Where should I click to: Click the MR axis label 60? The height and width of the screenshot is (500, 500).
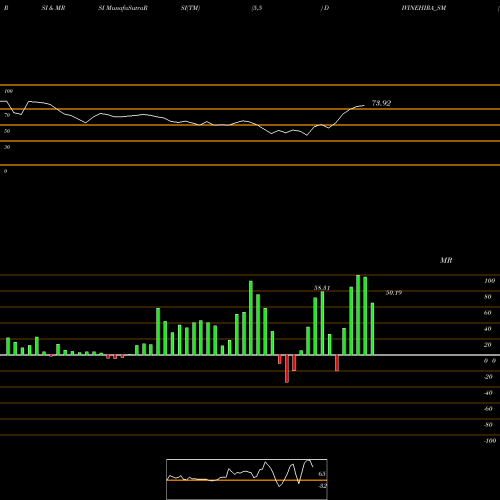tap(488, 313)
